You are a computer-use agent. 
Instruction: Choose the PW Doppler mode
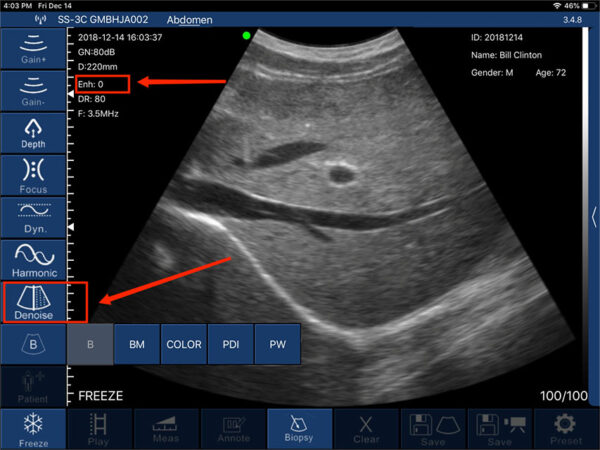pos(276,344)
